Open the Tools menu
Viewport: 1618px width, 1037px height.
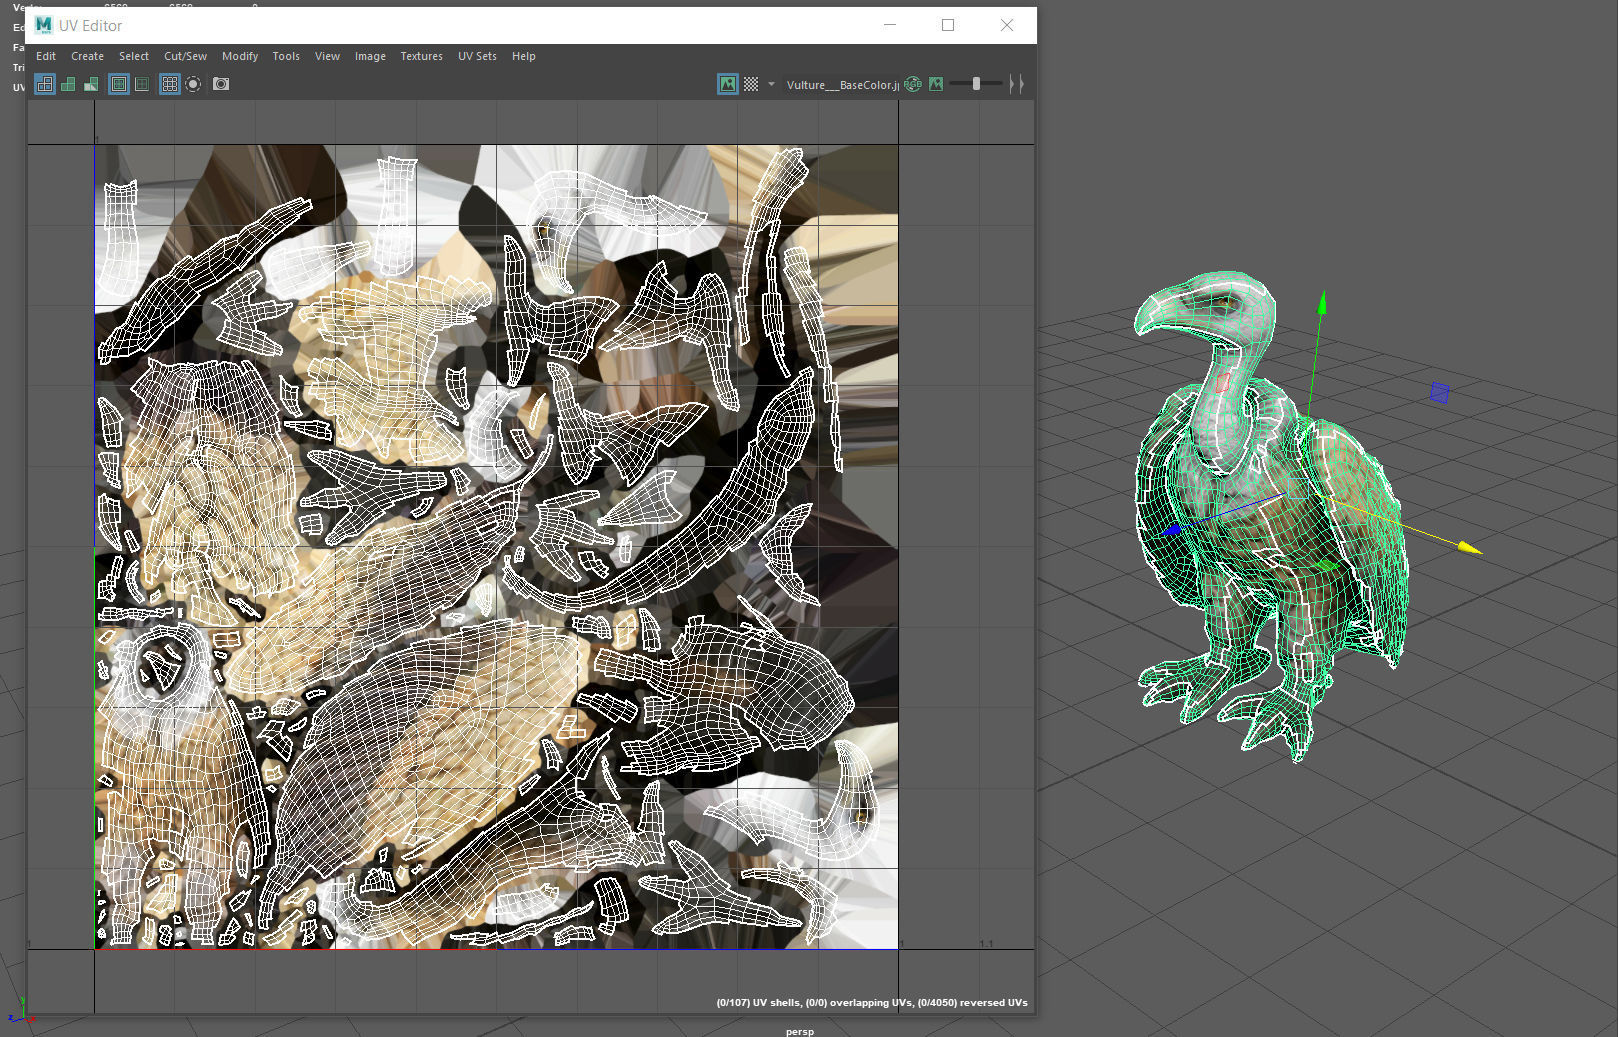pos(286,56)
